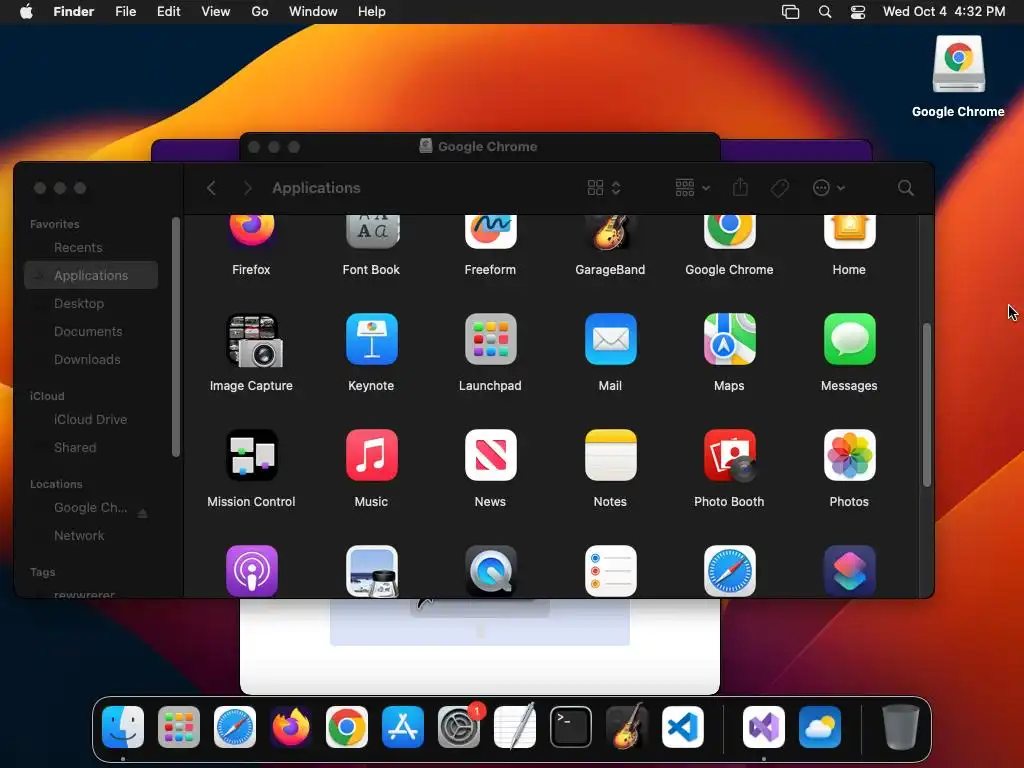This screenshot has width=1024, height=768.
Task: Click the Google Chrome window title bar behind
Action: point(480,147)
